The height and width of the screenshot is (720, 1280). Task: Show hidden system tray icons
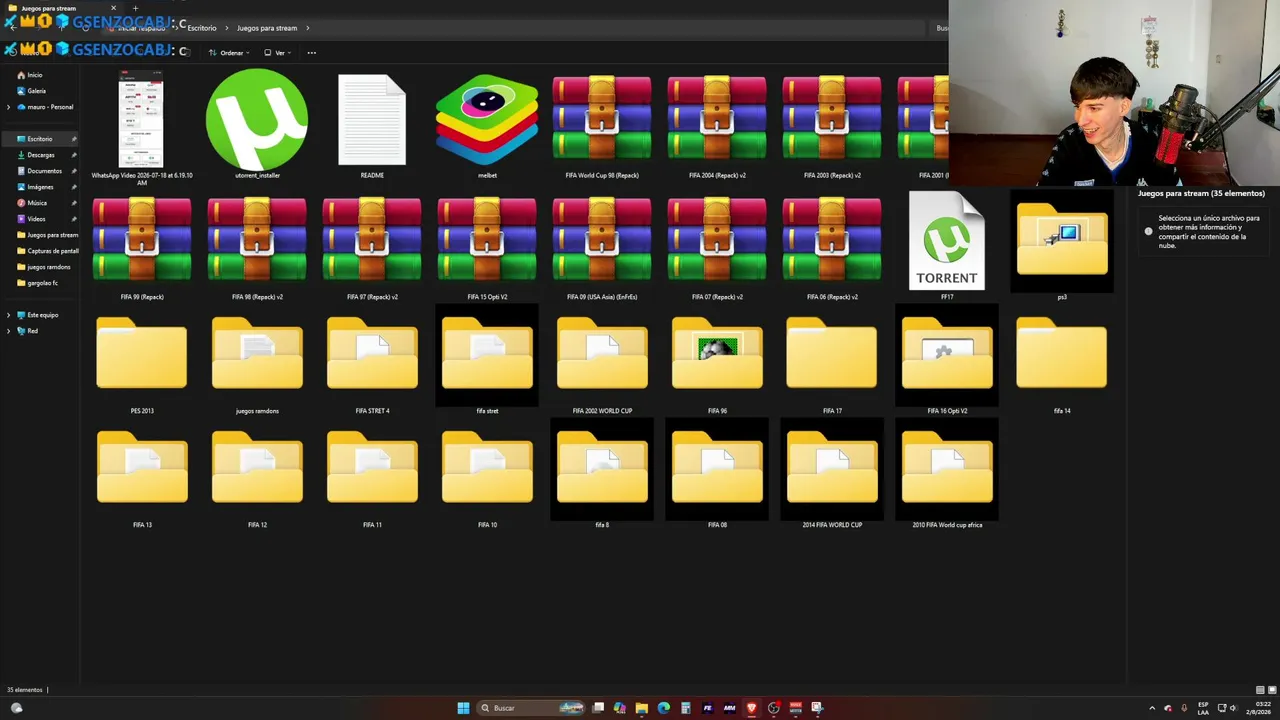(x=1152, y=708)
